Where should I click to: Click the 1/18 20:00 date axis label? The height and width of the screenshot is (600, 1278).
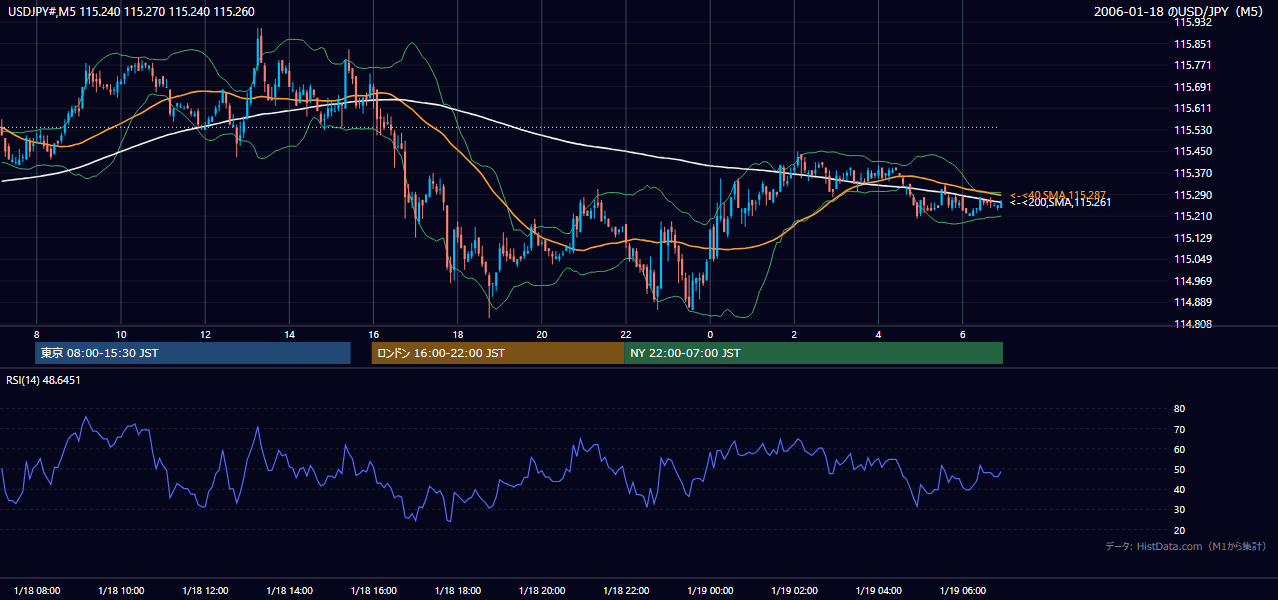coord(542,591)
